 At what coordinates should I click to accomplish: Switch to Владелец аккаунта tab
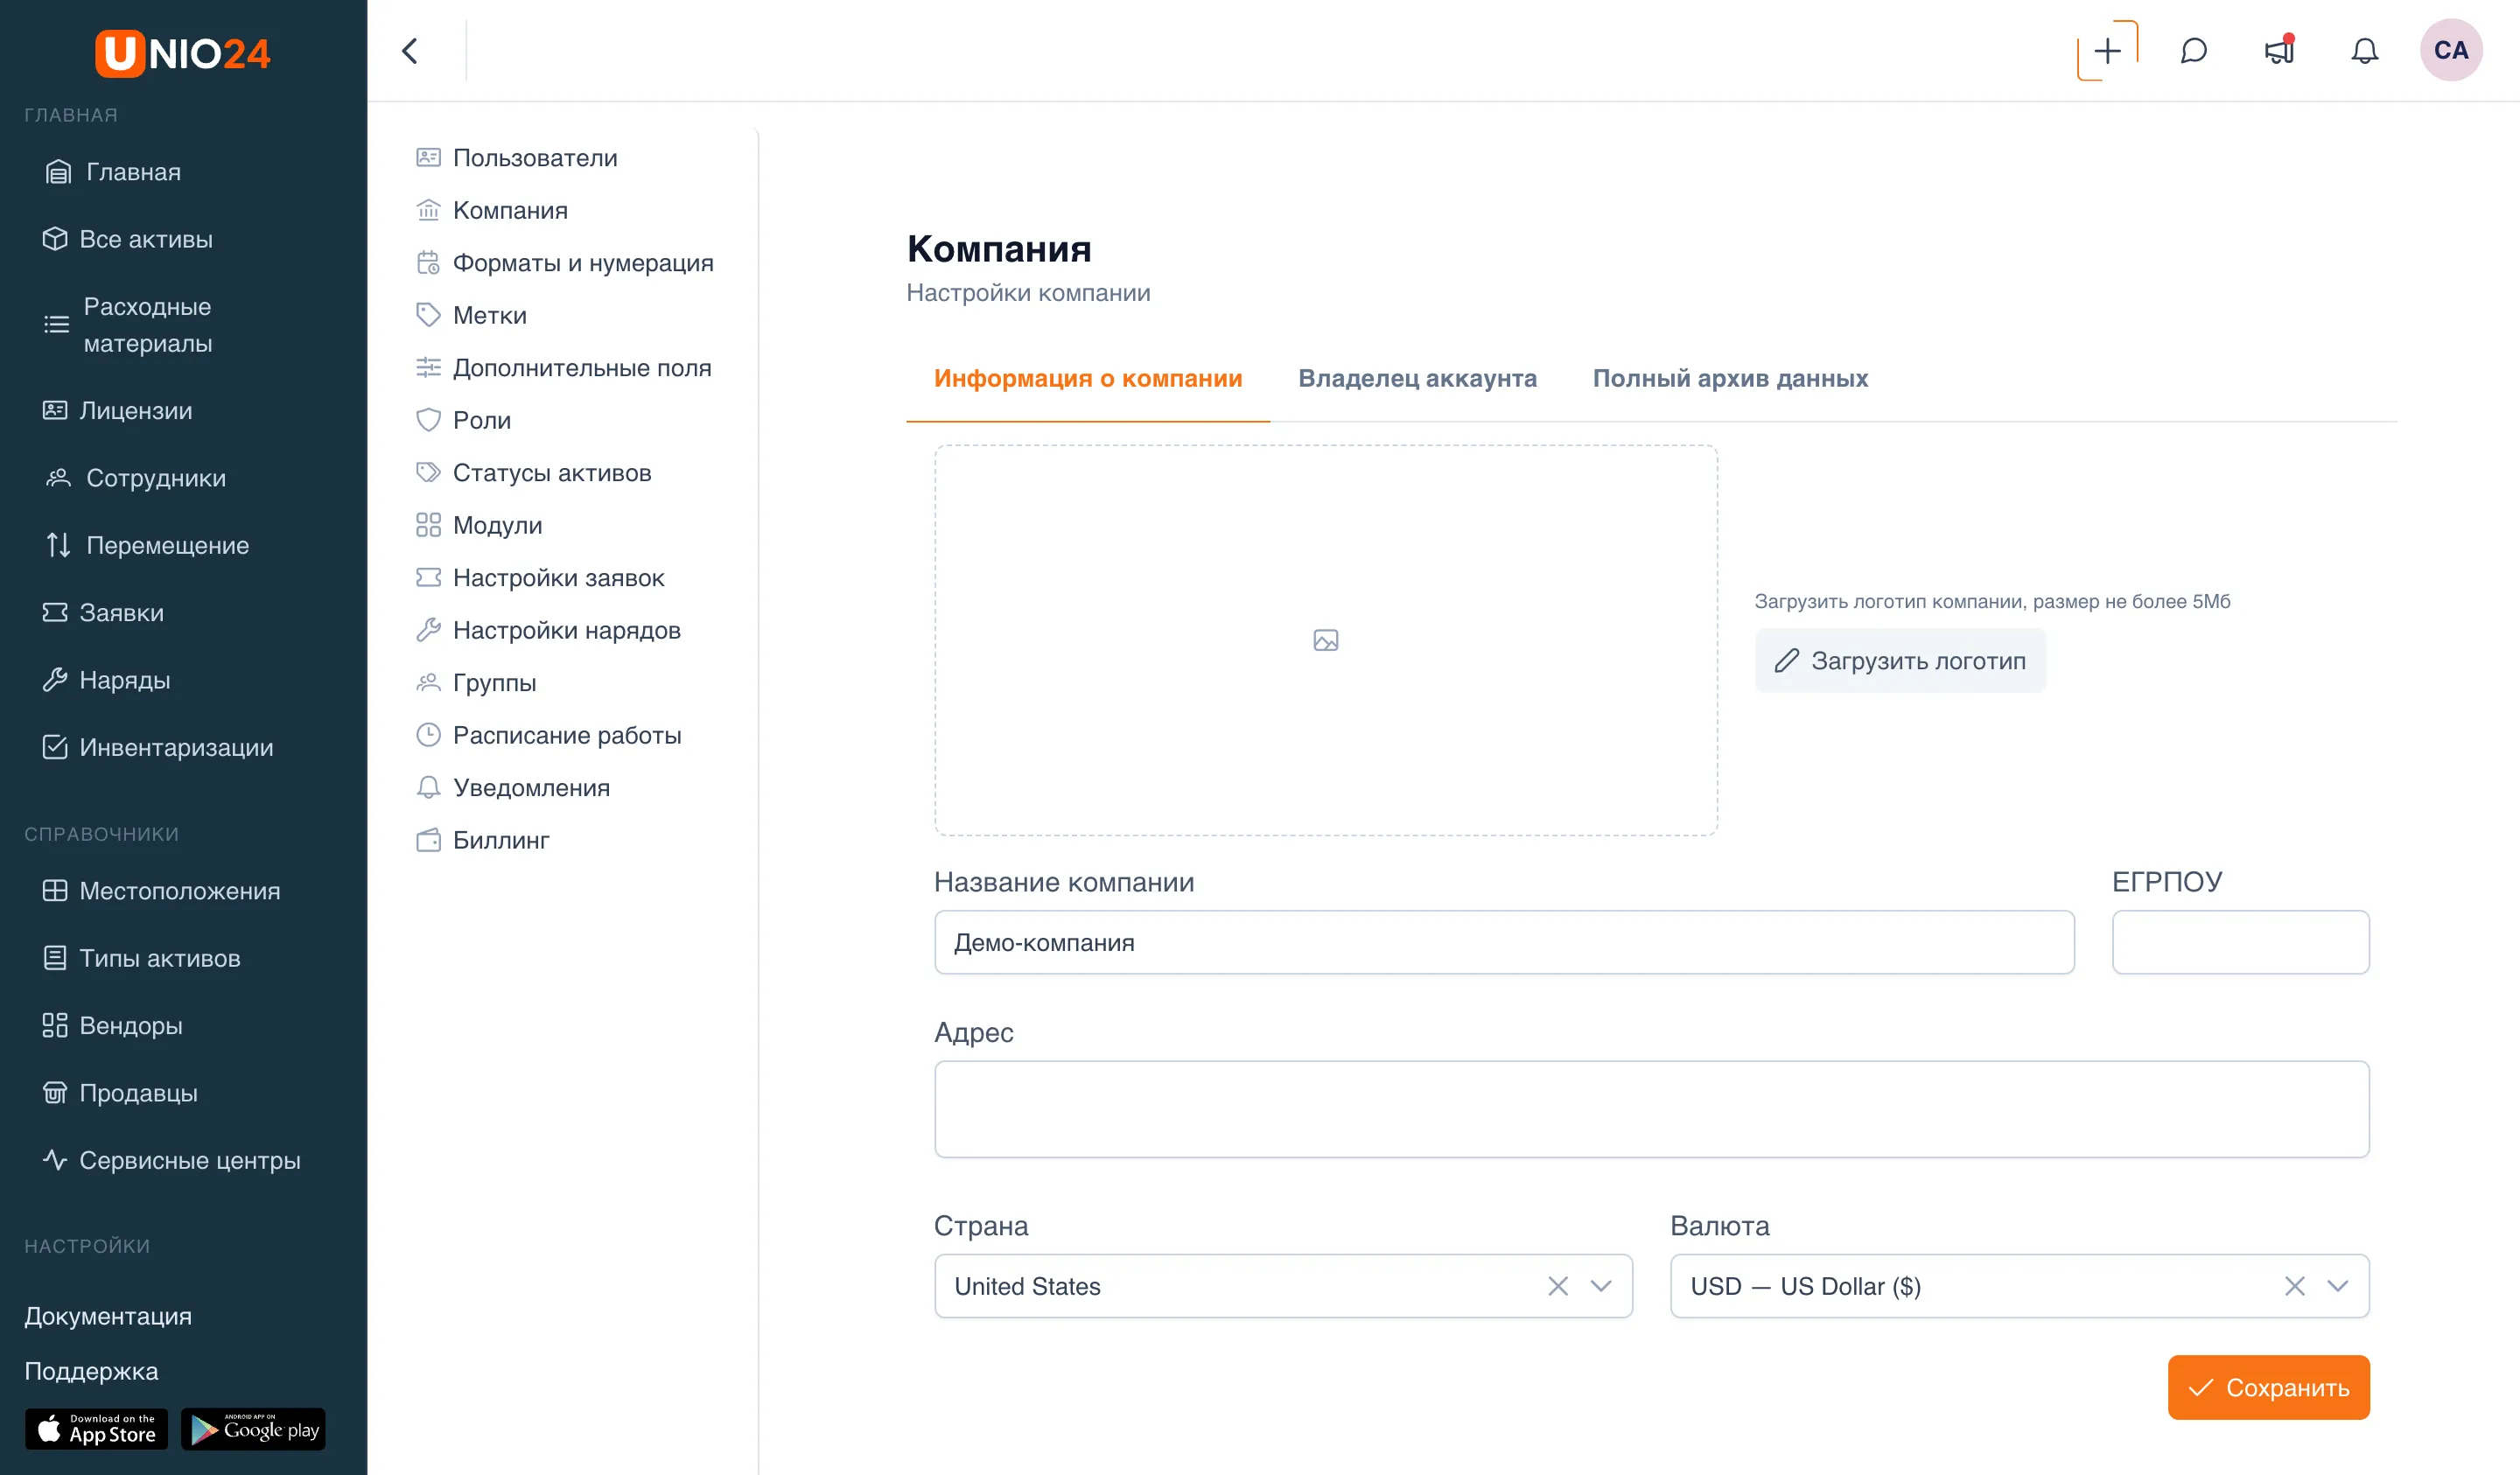pyautogui.click(x=1417, y=378)
